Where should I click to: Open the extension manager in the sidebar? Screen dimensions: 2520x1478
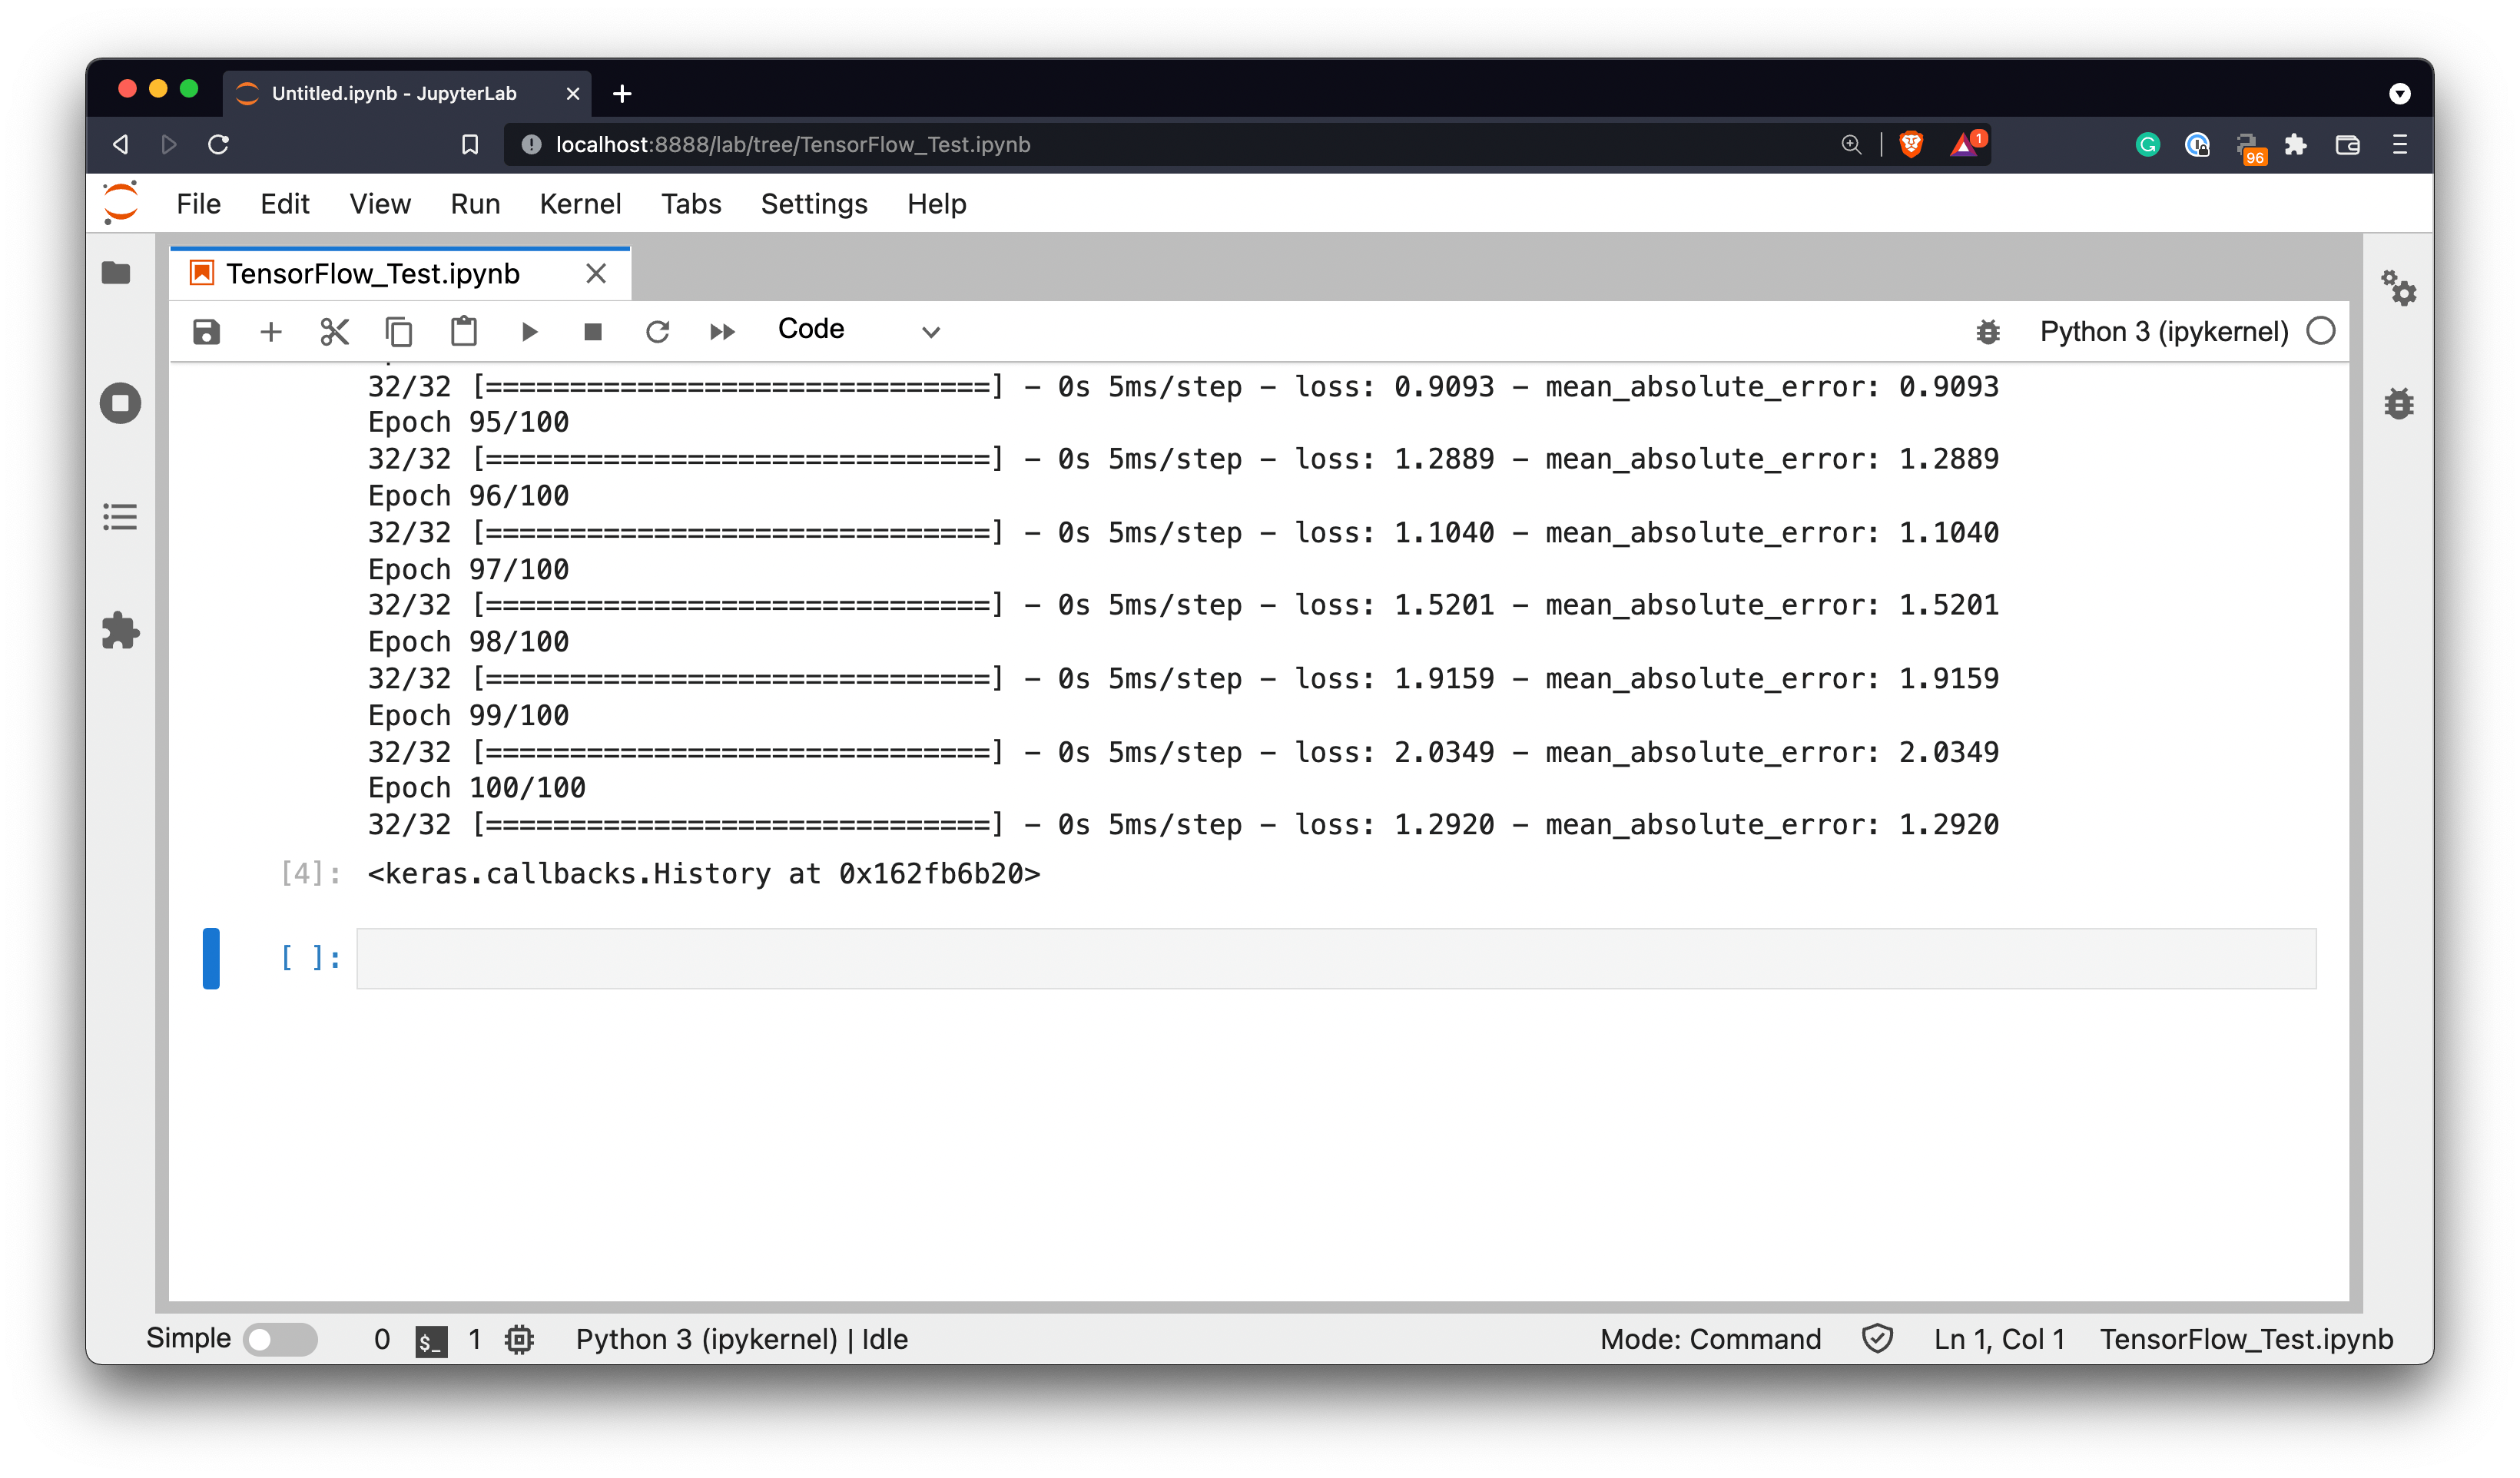[120, 631]
